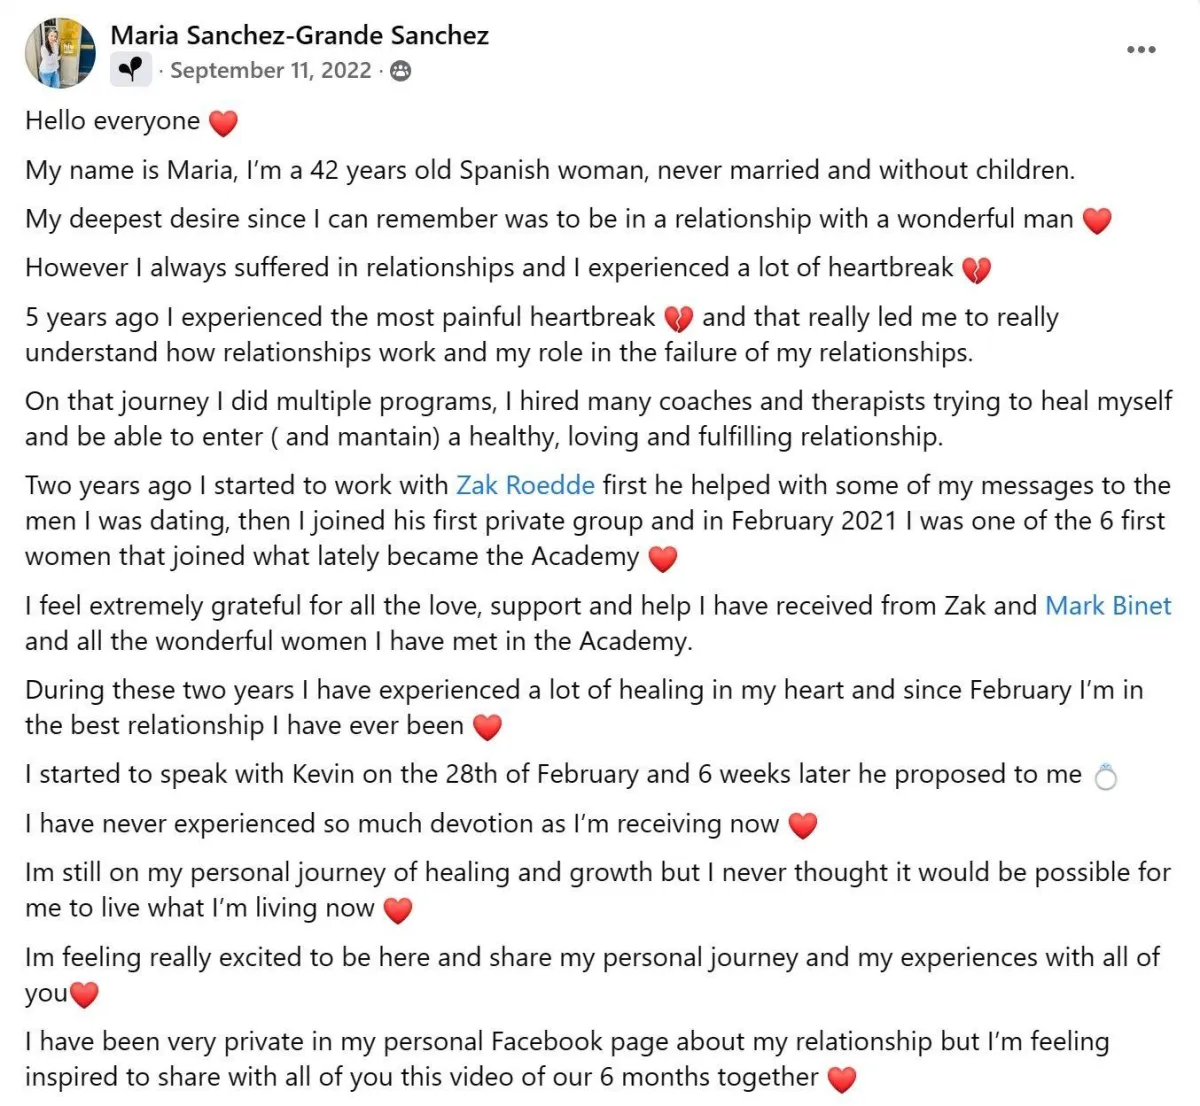Viewport: 1200px width, 1106px height.
Task: Click the heart after 'have ever been'
Action: (x=487, y=727)
